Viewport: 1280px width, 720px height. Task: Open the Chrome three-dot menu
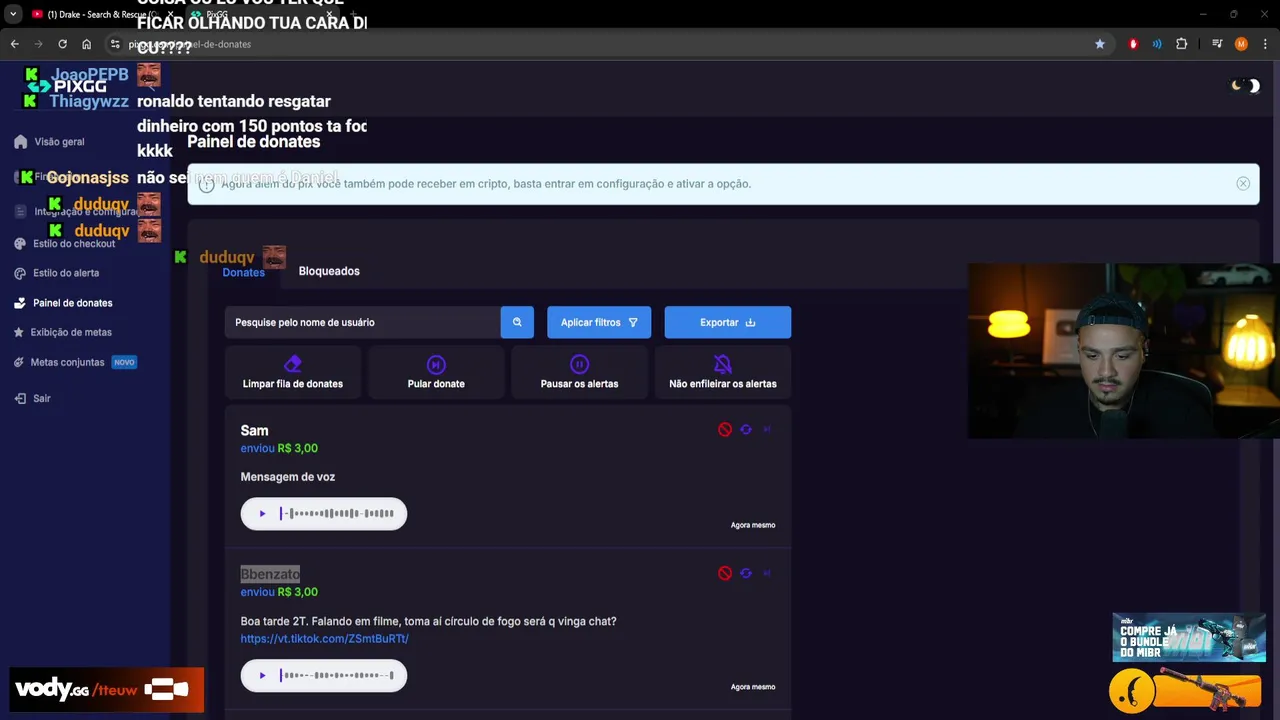click(1265, 44)
